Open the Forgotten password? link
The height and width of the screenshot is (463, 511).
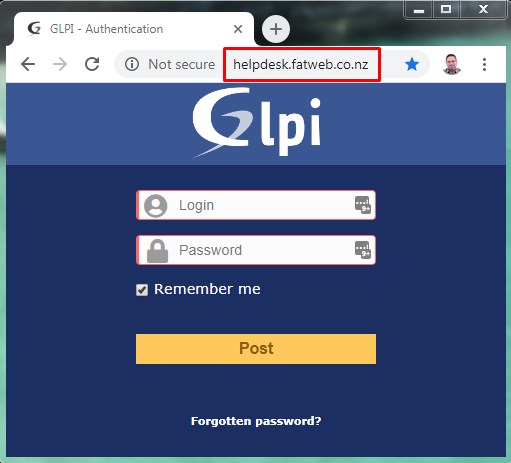(x=256, y=421)
